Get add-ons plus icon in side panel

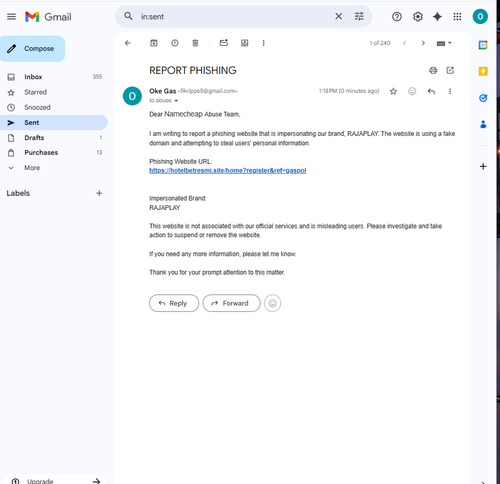point(483,166)
